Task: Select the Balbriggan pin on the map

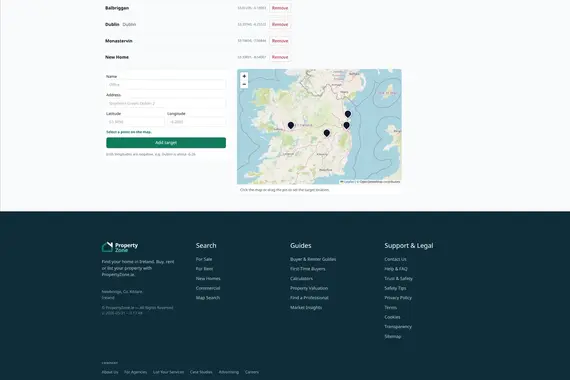Action: (x=348, y=114)
